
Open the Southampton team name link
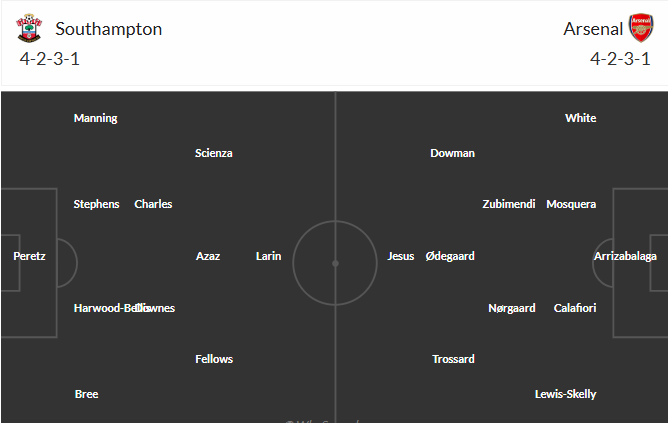(109, 29)
